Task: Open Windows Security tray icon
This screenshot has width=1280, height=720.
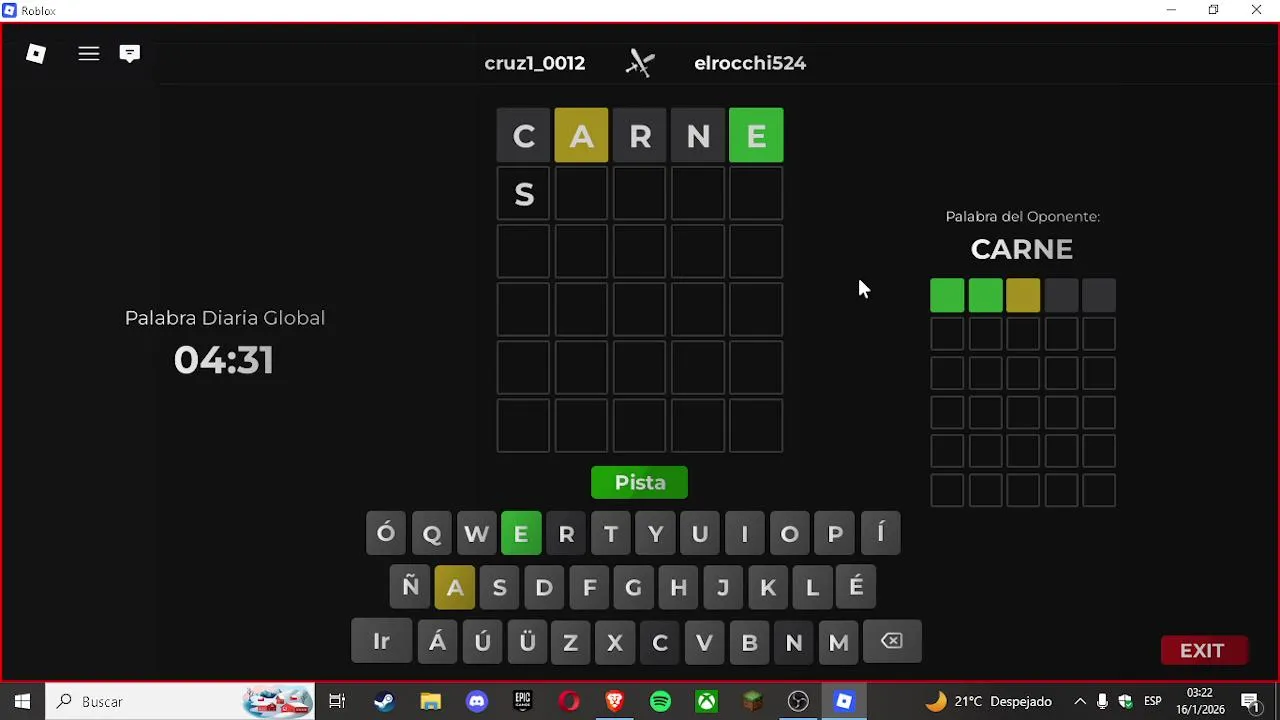Action: tap(1126, 702)
